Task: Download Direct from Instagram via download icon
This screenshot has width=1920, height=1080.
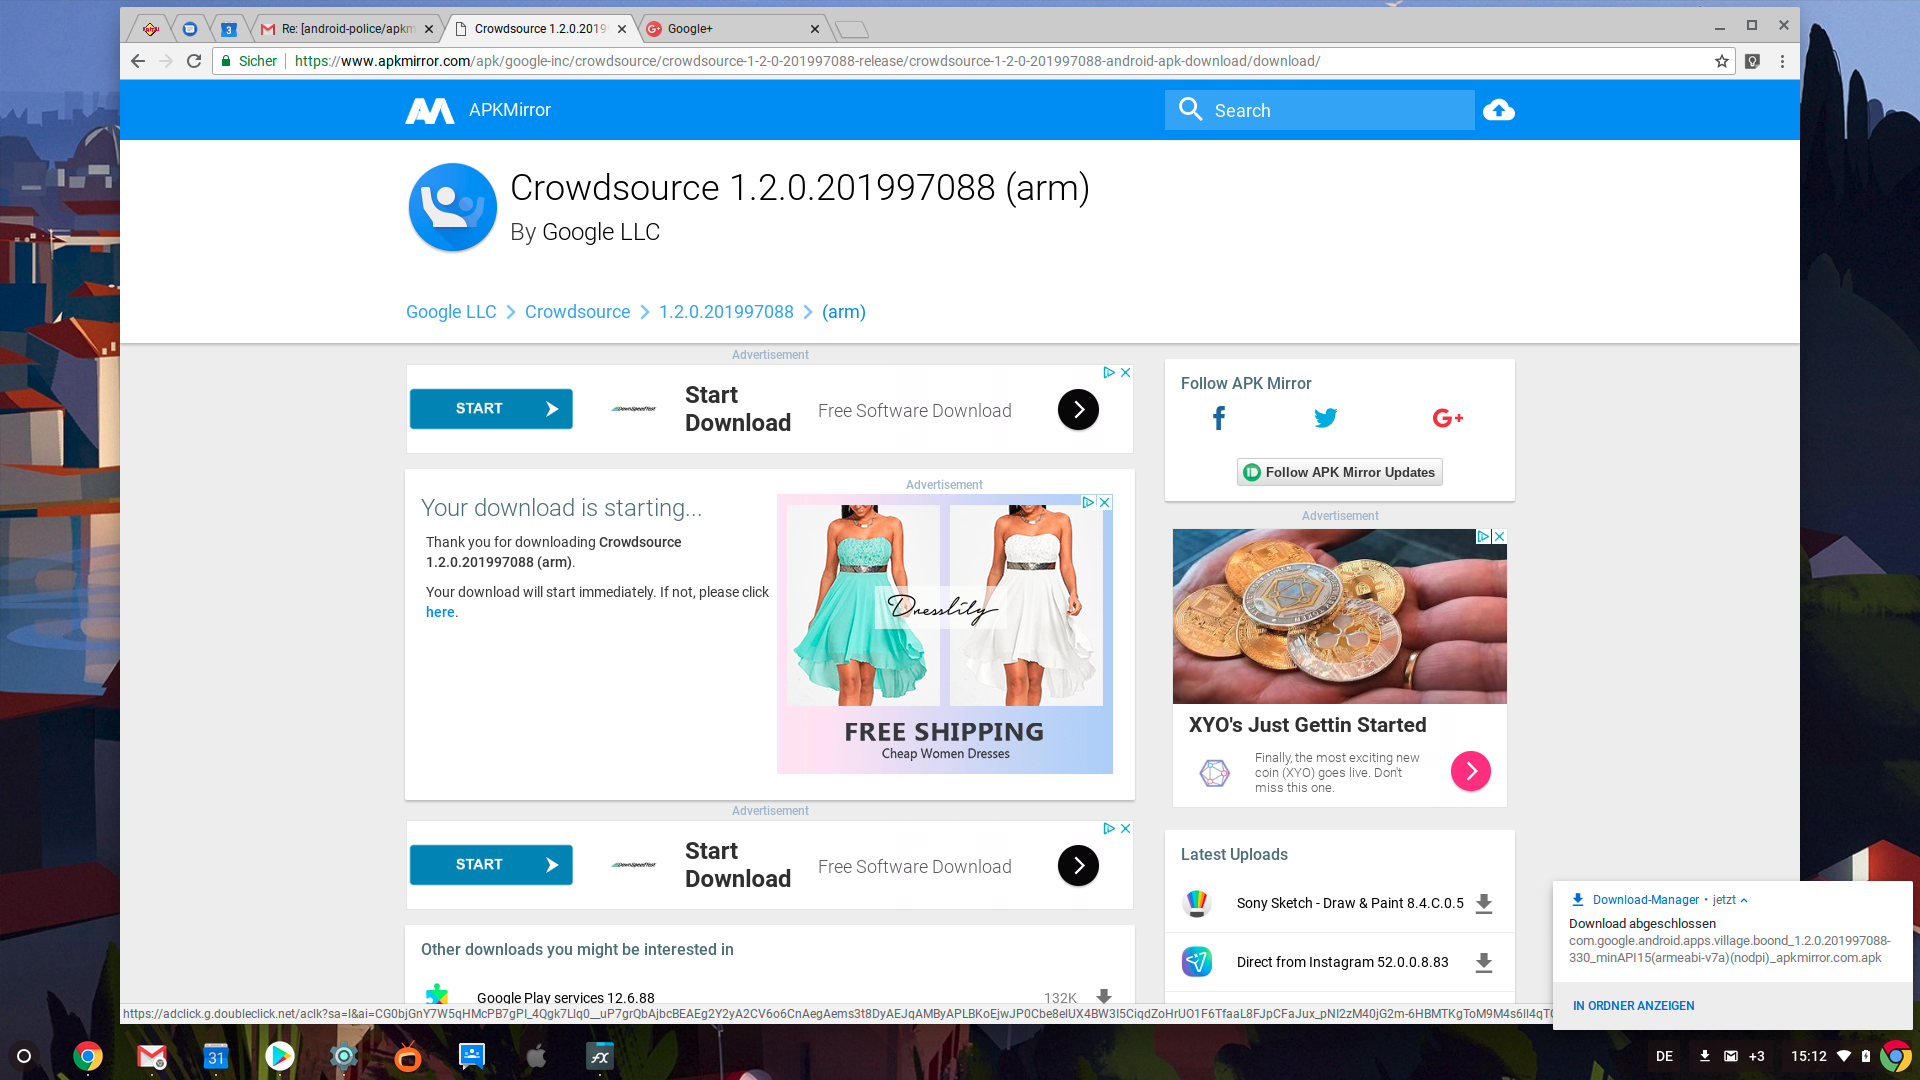Action: (x=1484, y=962)
